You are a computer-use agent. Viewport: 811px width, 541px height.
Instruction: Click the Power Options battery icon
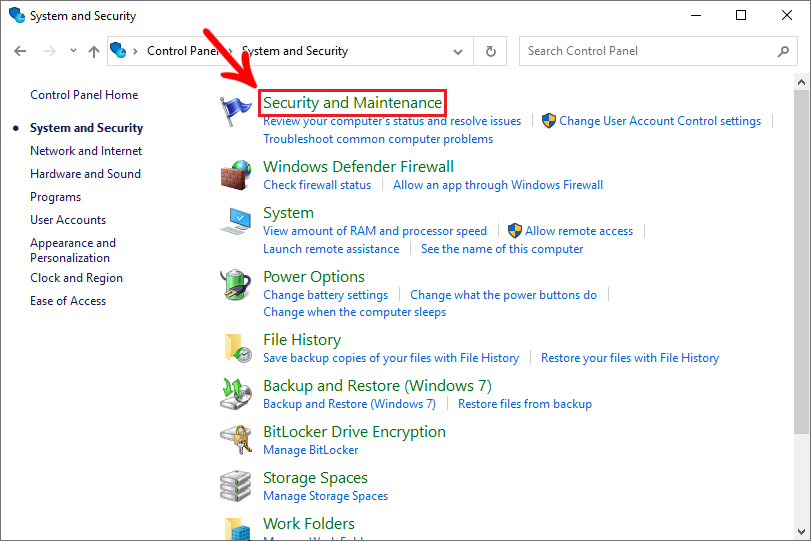pos(236,284)
